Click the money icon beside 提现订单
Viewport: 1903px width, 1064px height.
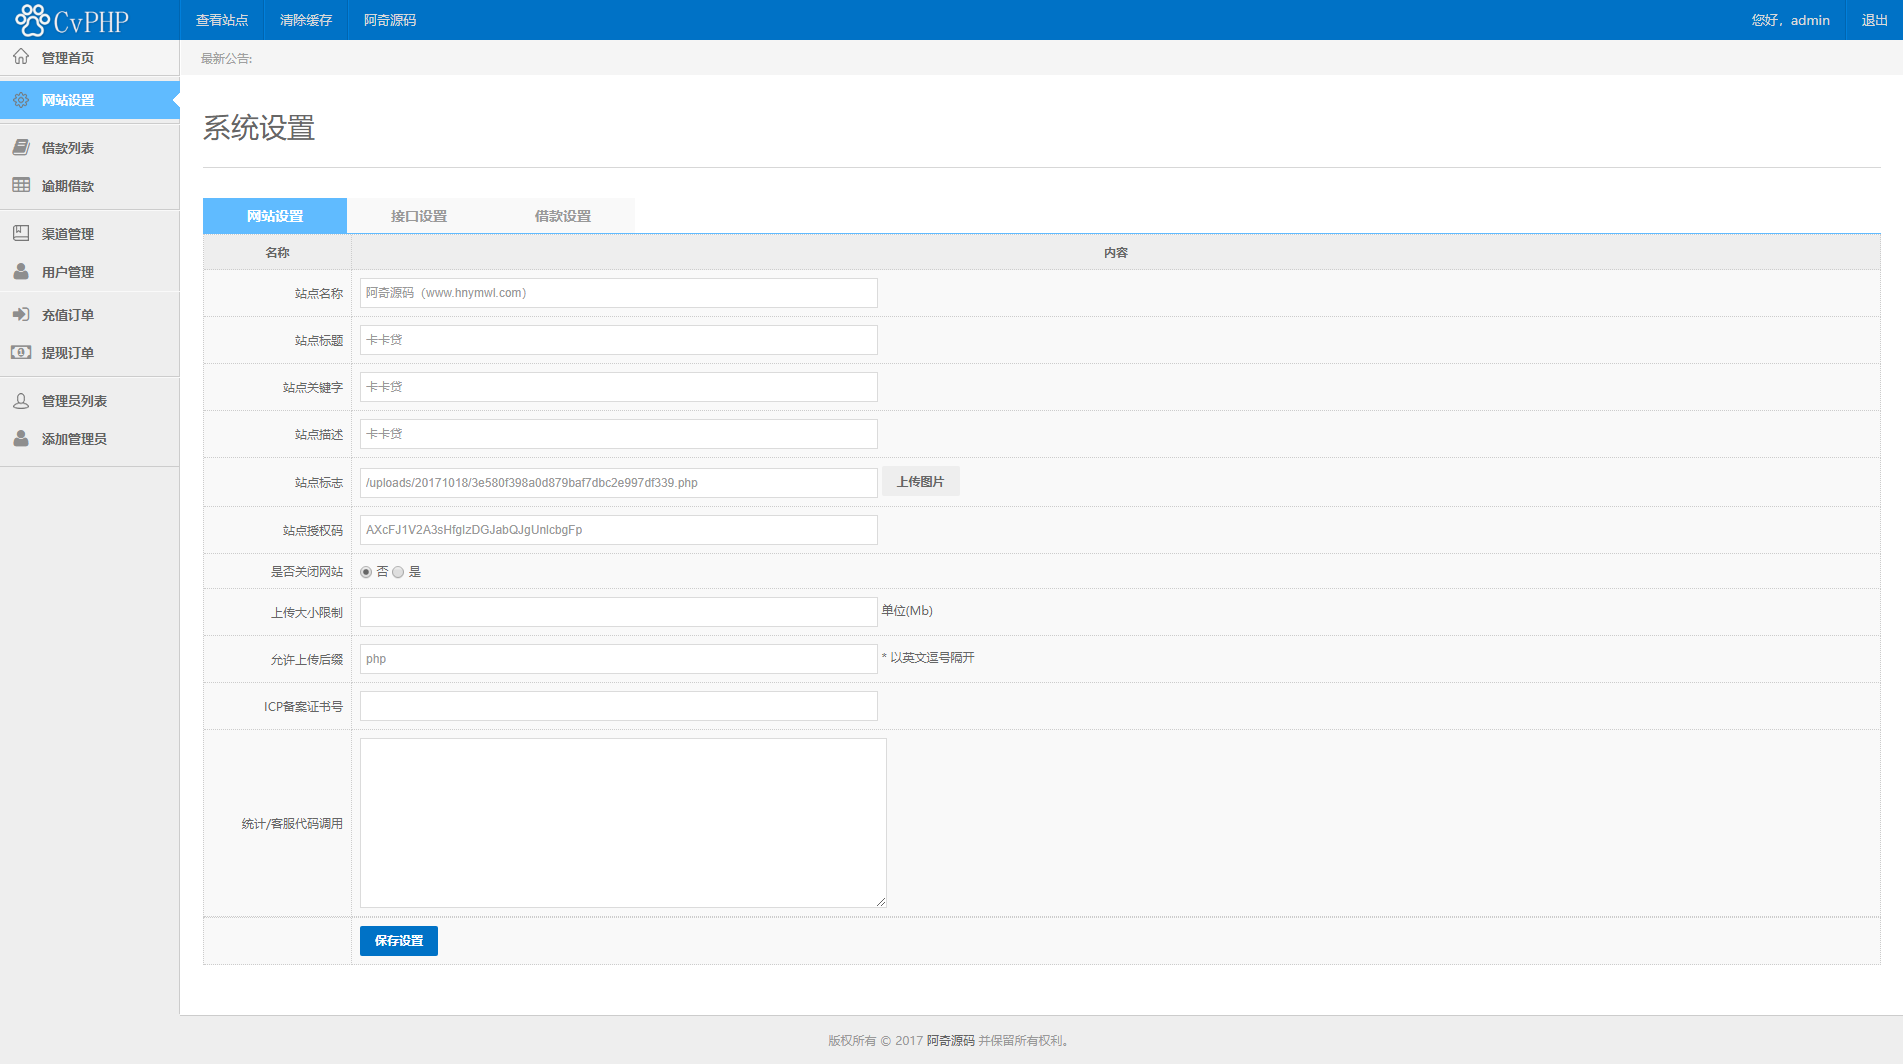[x=21, y=352]
